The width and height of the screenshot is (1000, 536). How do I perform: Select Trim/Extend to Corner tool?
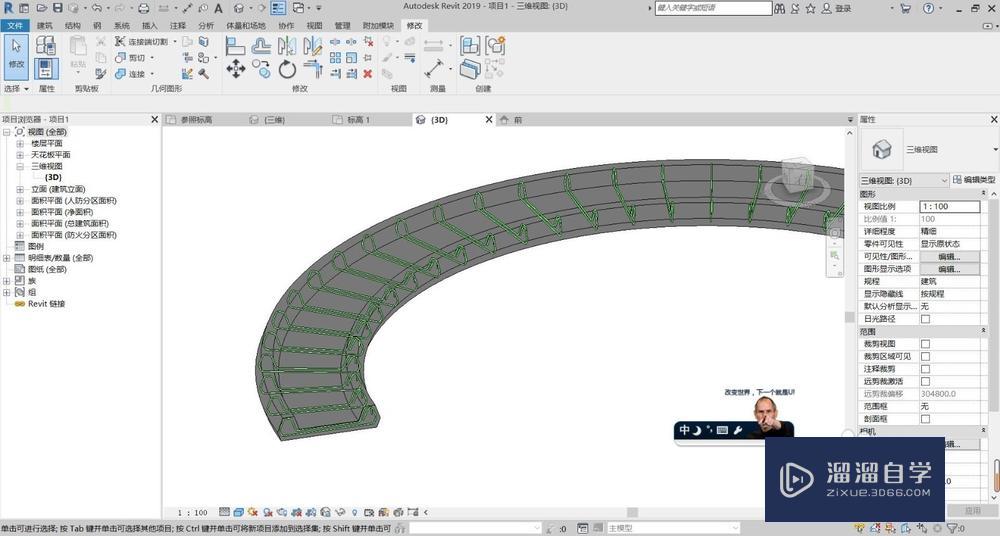pos(312,68)
